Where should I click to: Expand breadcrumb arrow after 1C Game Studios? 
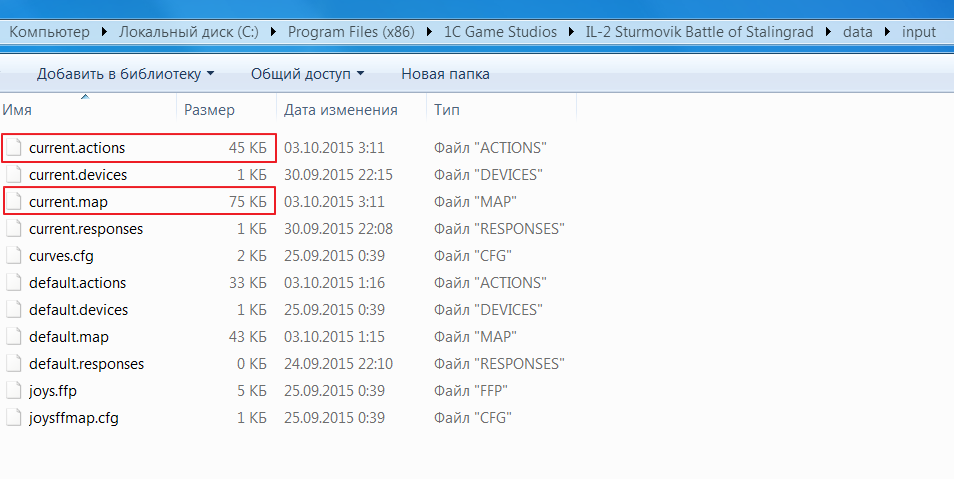(x=571, y=32)
